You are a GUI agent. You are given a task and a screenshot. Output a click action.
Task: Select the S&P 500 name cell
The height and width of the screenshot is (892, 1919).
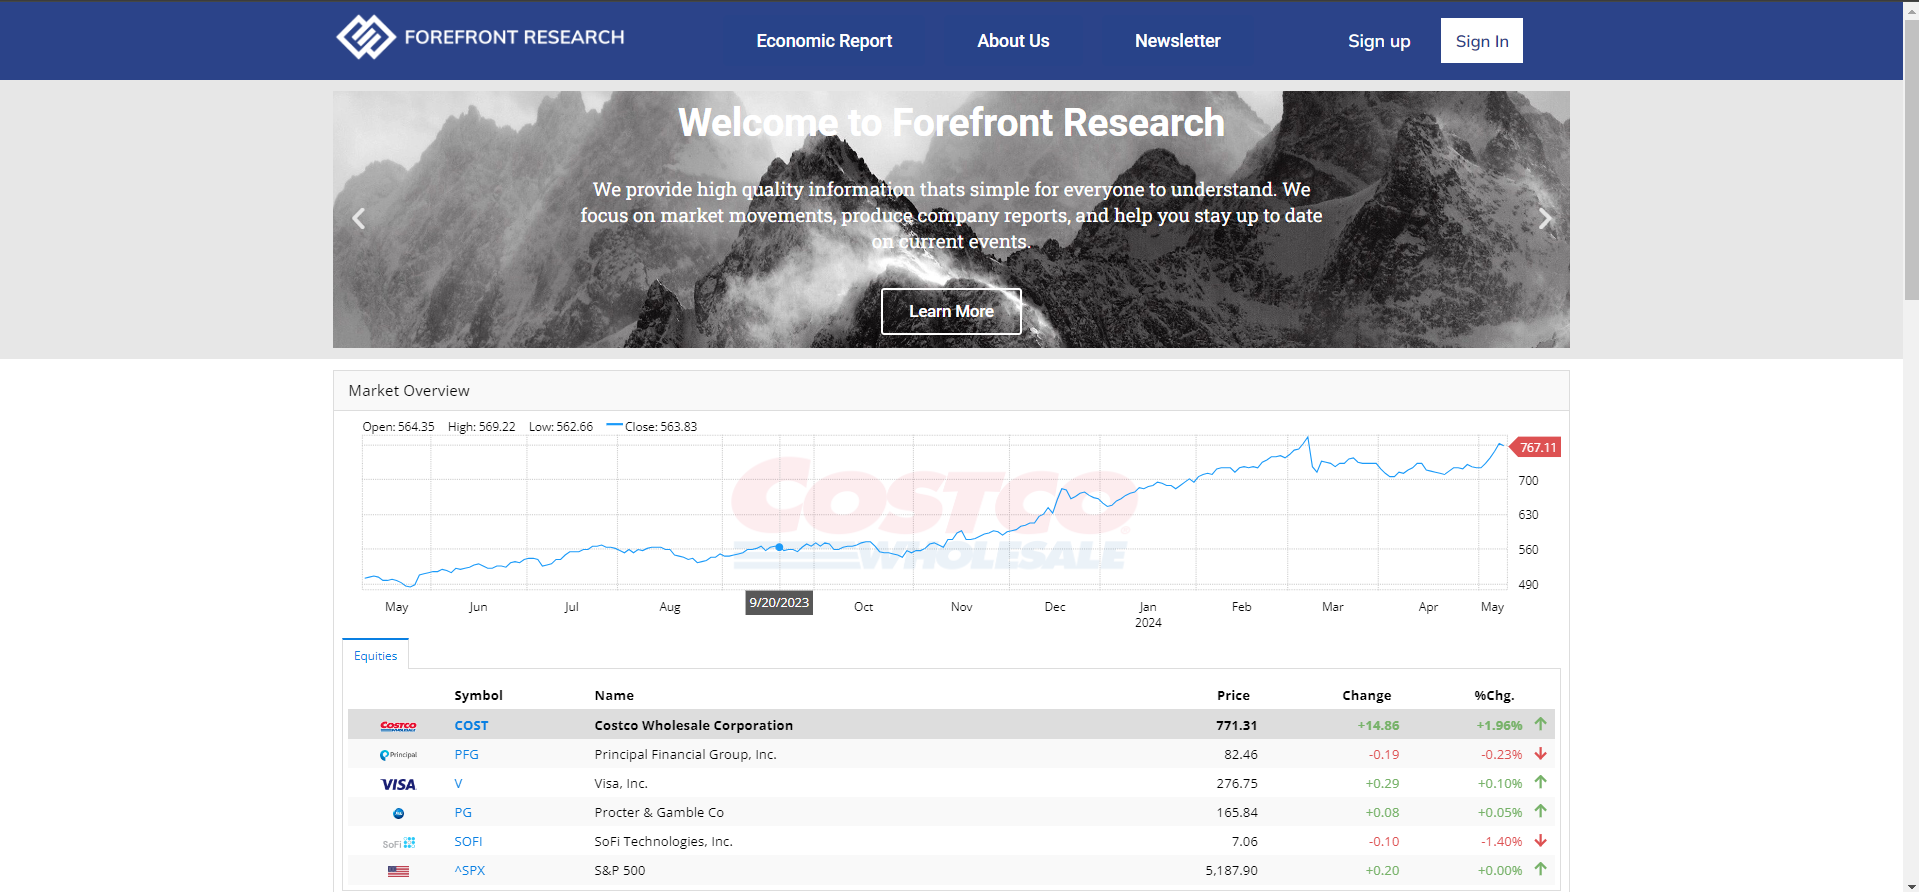coord(620,871)
